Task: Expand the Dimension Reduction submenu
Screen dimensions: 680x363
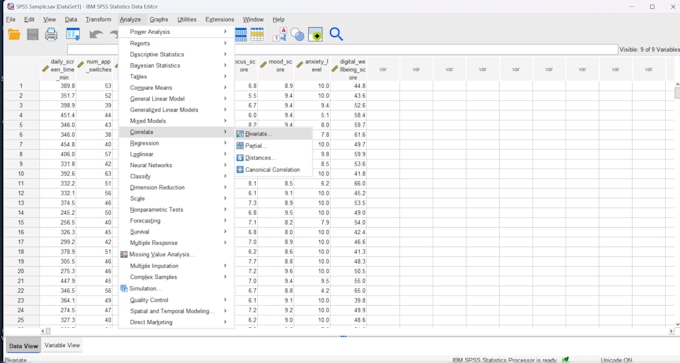Action: (176, 187)
